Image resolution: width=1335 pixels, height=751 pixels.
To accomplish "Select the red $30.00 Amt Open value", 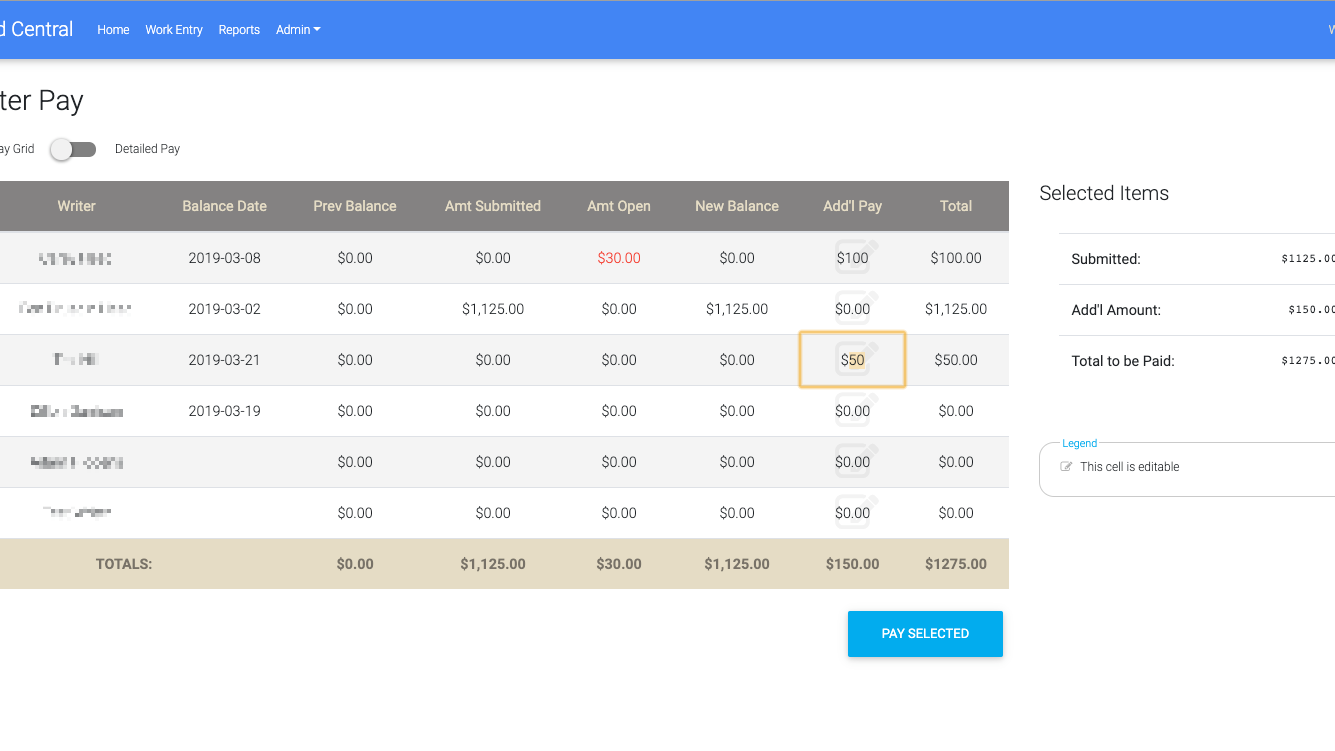I will coord(619,258).
